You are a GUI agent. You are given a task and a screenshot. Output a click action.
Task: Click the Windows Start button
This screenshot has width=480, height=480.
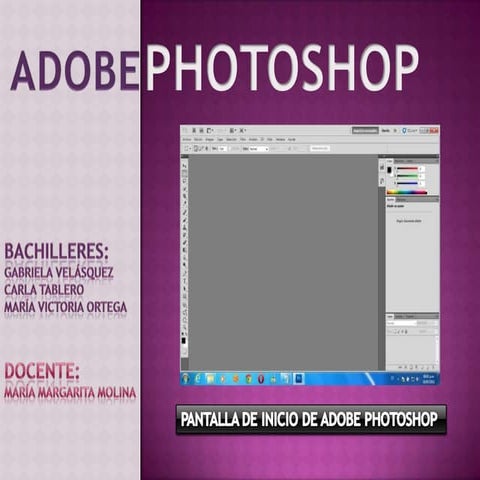[186, 379]
